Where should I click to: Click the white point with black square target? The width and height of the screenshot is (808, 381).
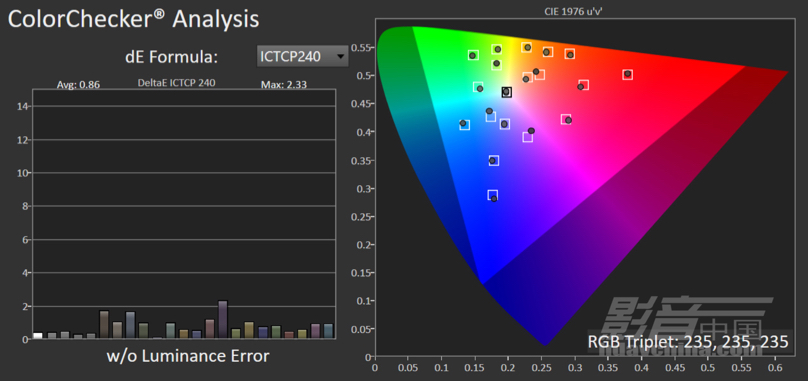click(507, 92)
